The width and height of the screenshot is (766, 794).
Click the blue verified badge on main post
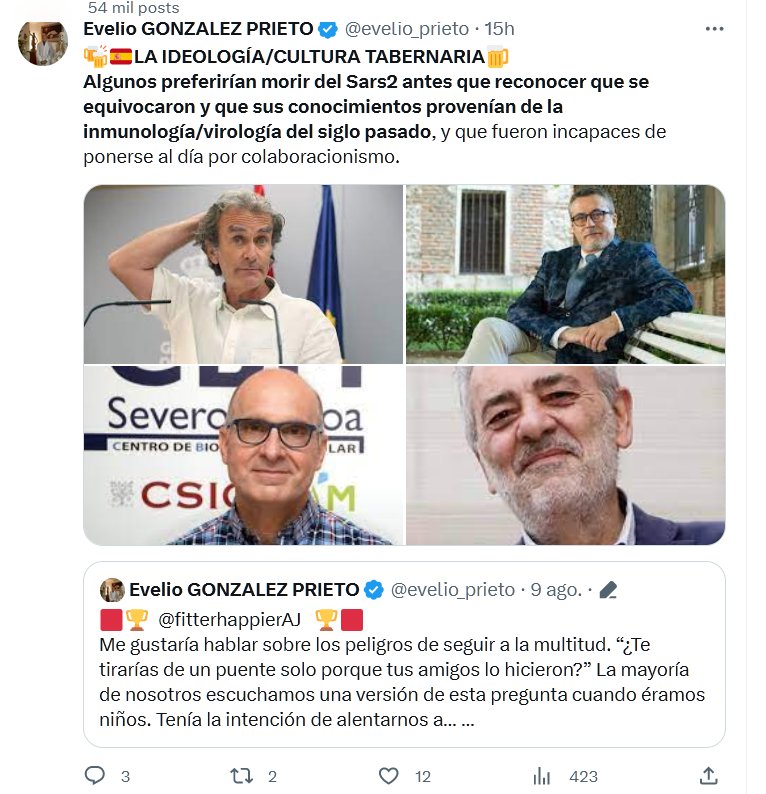pos(328,29)
